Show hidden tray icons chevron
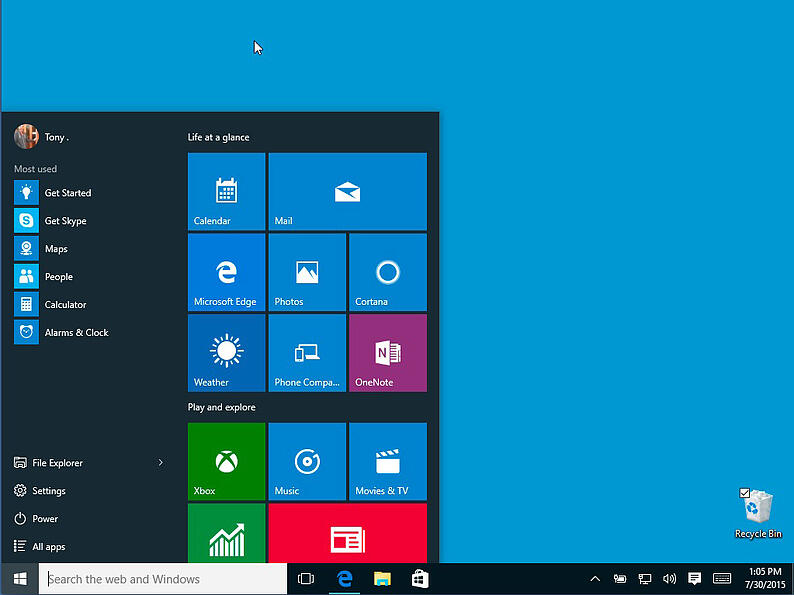This screenshot has width=794, height=595. coord(596,578)
